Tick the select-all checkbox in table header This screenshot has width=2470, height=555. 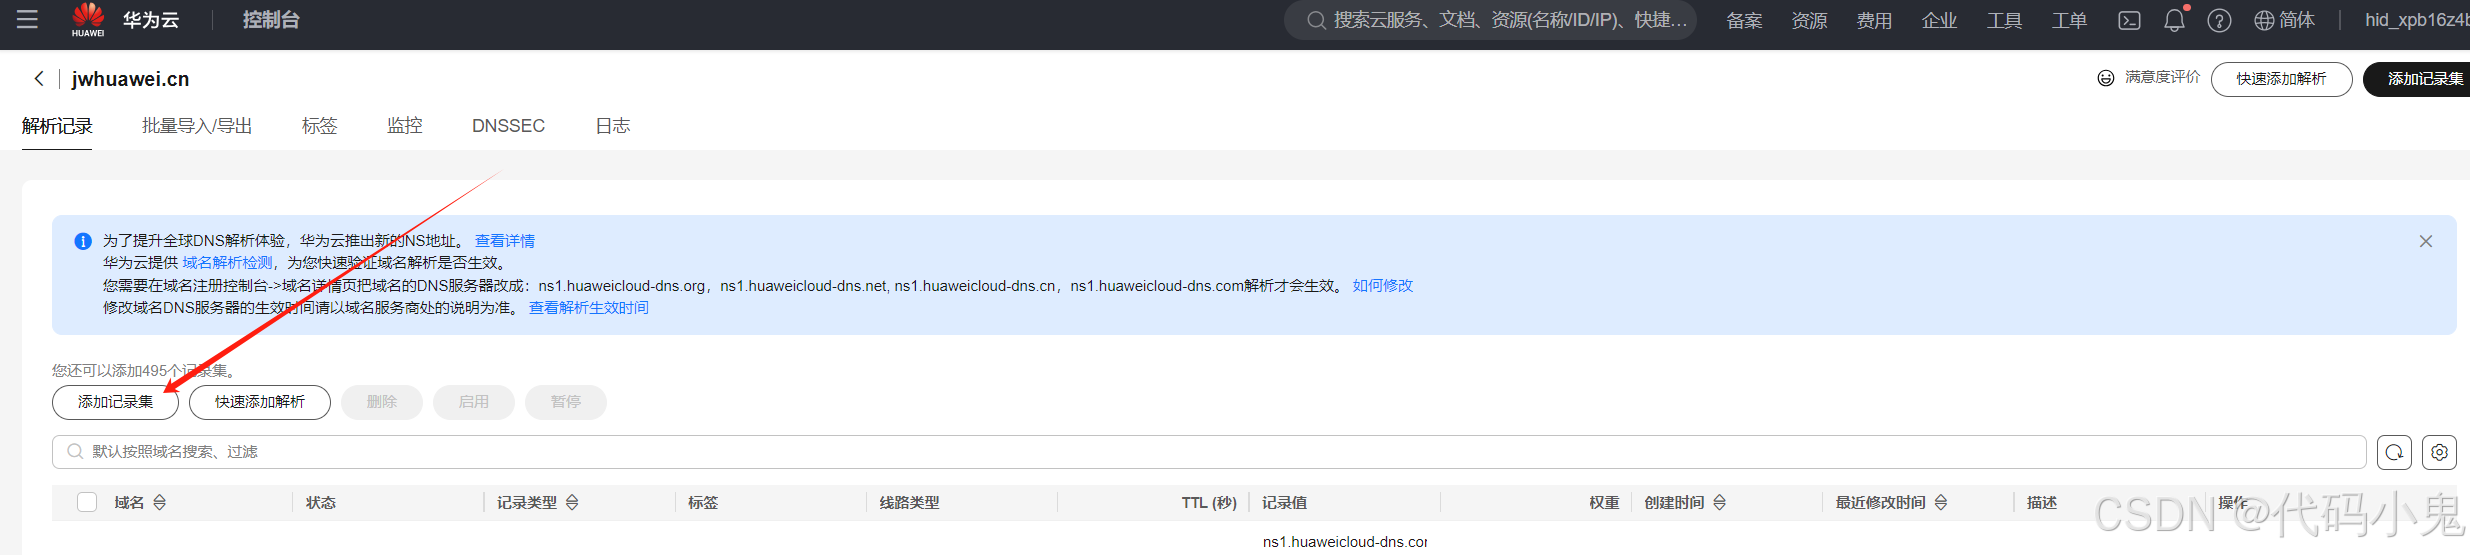pos(87,502)
